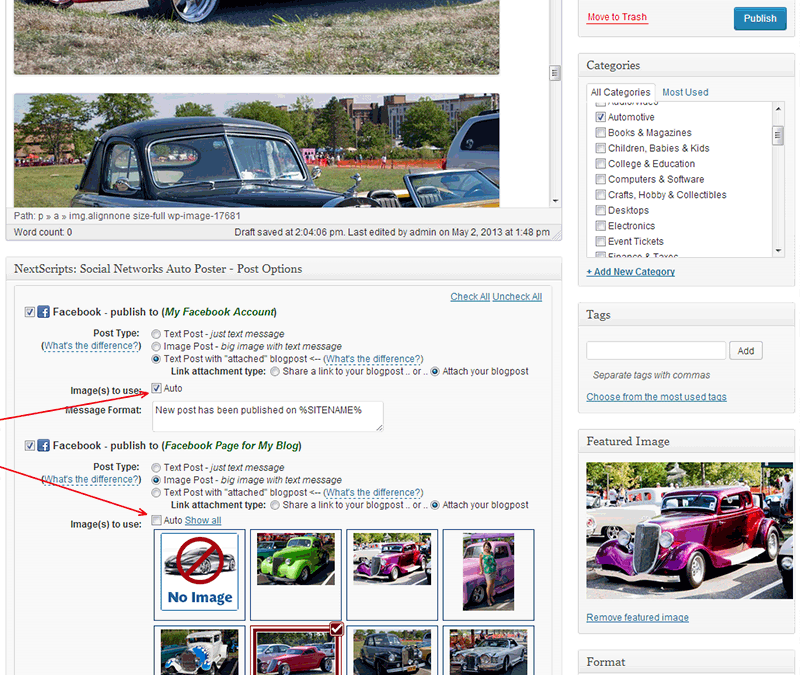
Task: Click the purple hot rod featured image
Action: 689,531
